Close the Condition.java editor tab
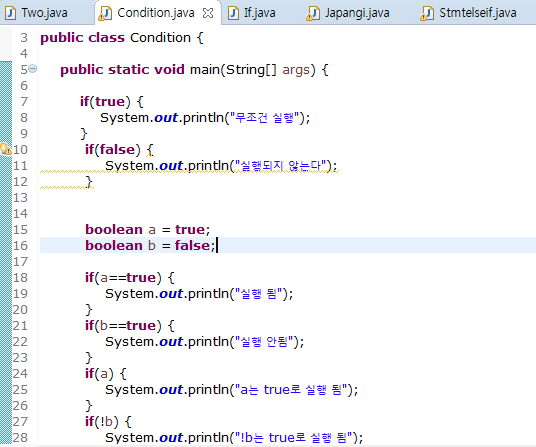The image size is (536, 447). coord(208,13)
